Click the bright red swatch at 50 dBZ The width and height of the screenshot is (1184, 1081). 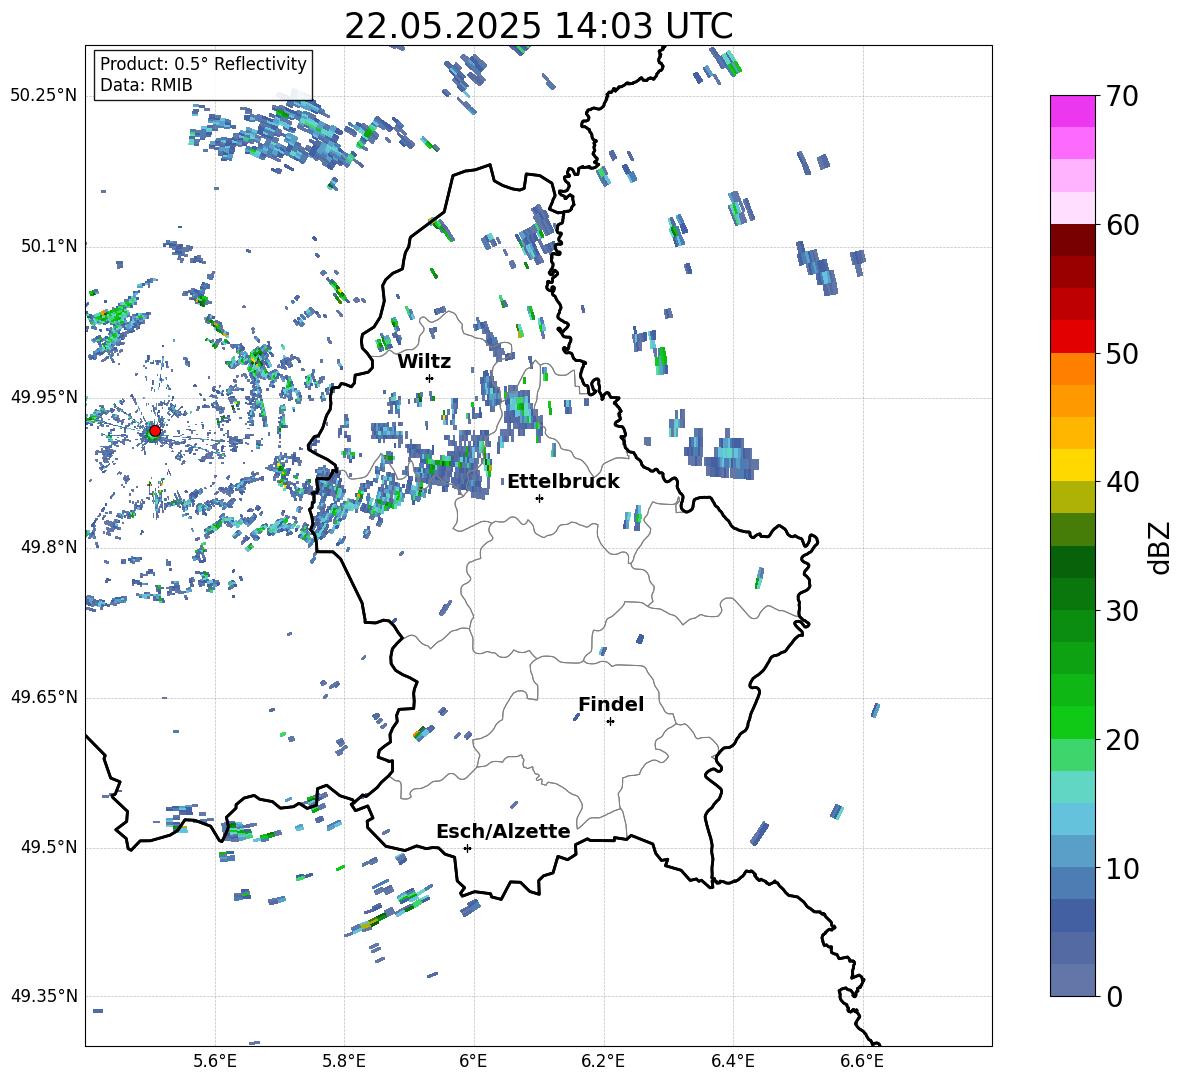[x=1072, y=337]
